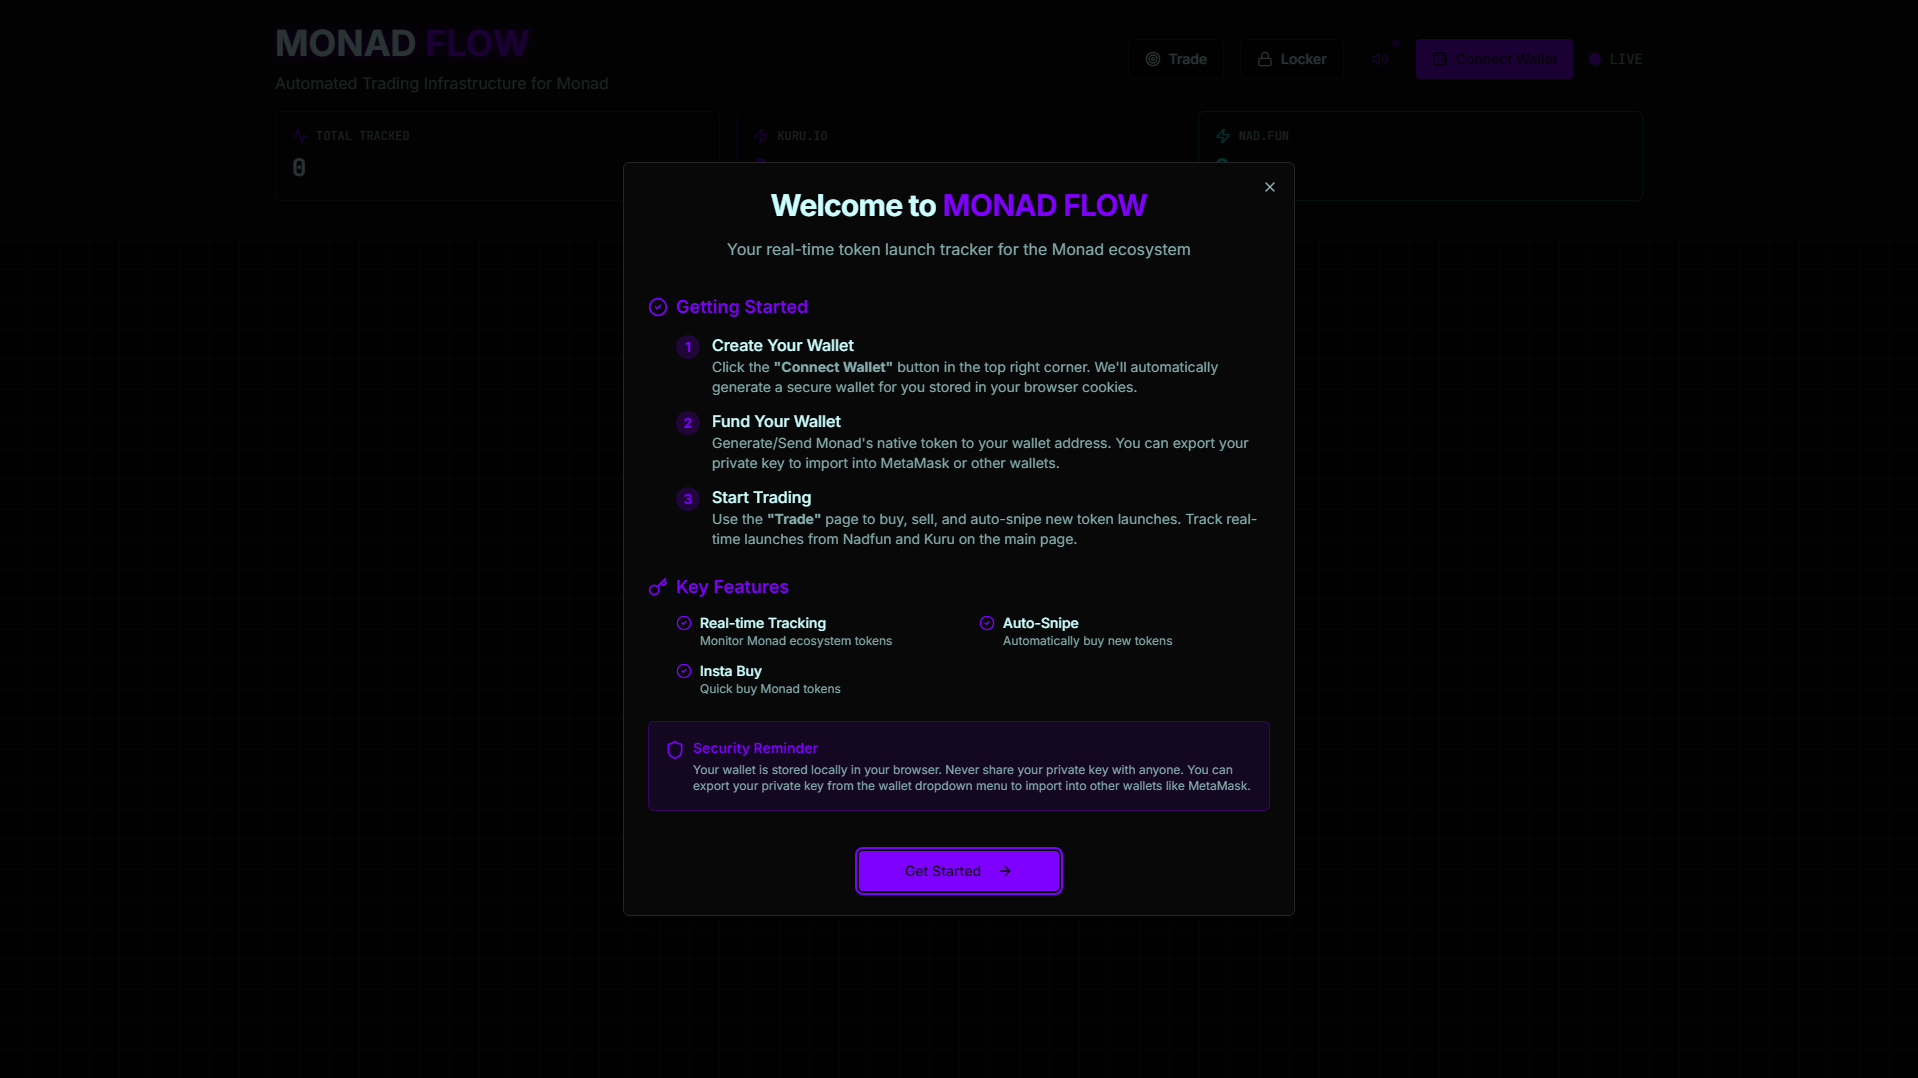The width and height of the screenshot is (1918, 1078).
Task: Click the TOTAL TRACKED value 0
Action: click(x=299, y=168)
